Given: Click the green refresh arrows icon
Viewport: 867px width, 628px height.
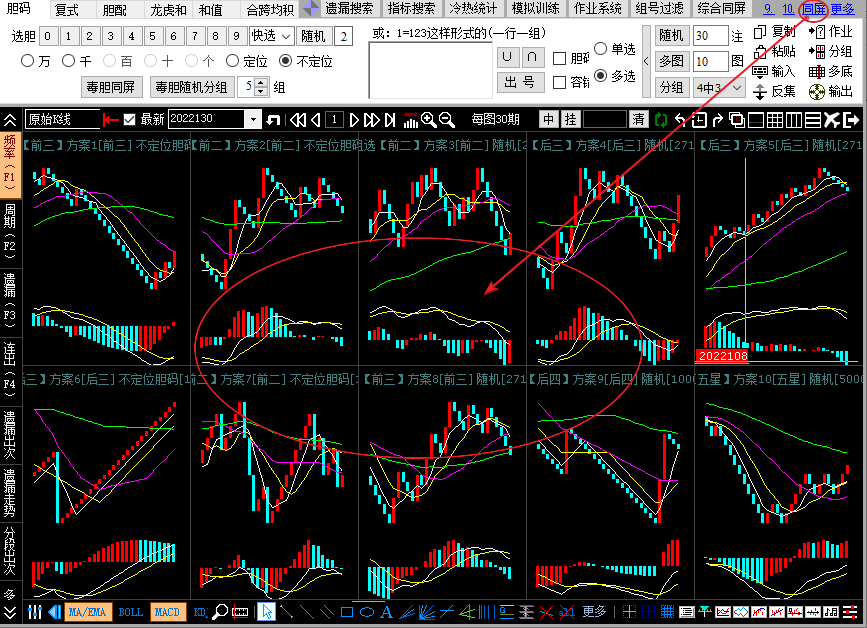Looking at the screenshot, I should [x=661, y=120].
